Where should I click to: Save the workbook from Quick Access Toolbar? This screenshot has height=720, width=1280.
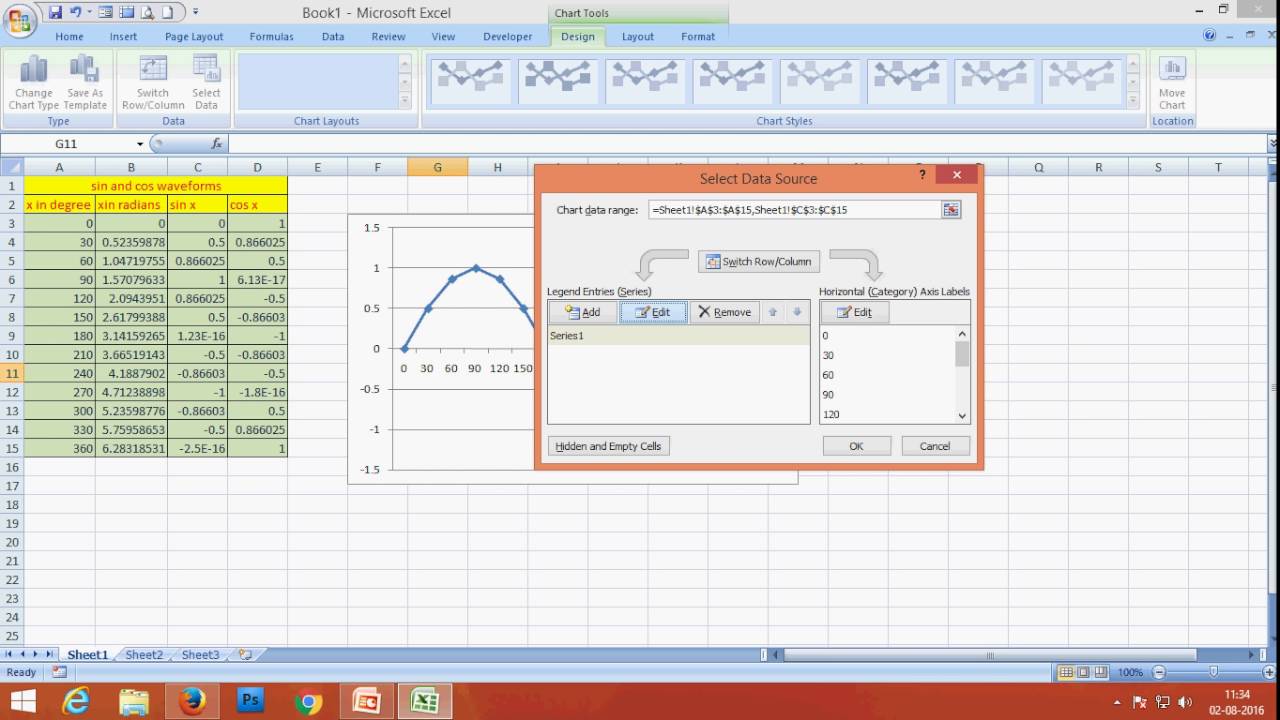pos(55,12)
